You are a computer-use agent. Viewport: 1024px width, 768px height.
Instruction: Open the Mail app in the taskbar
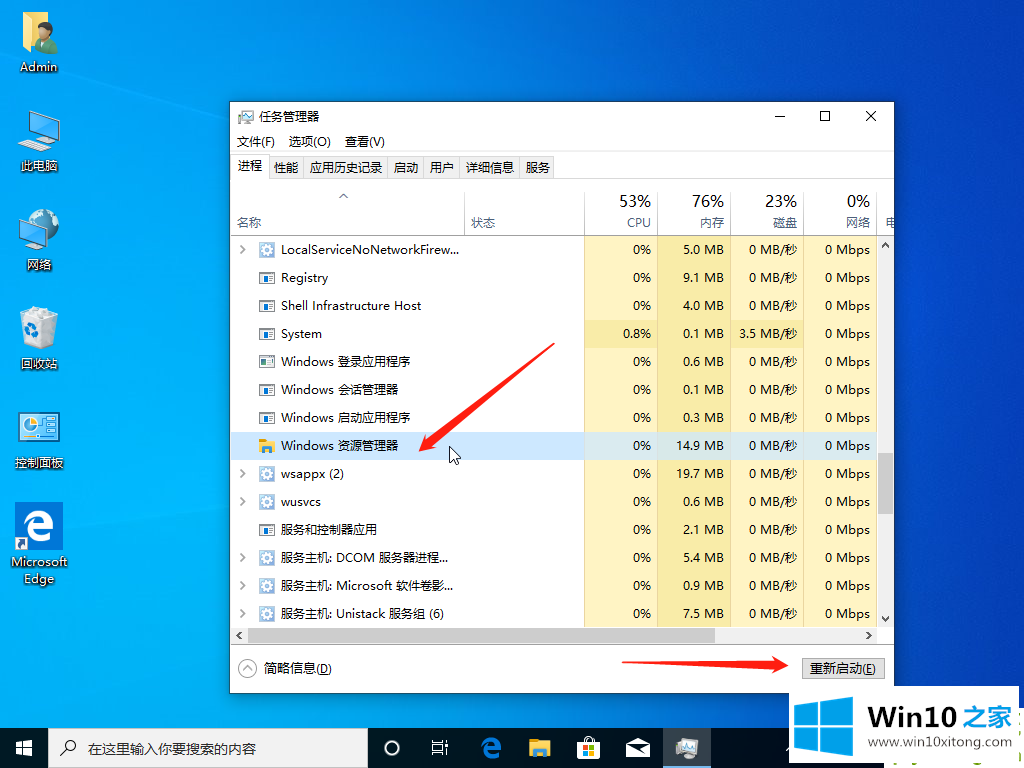click(637, 747)
